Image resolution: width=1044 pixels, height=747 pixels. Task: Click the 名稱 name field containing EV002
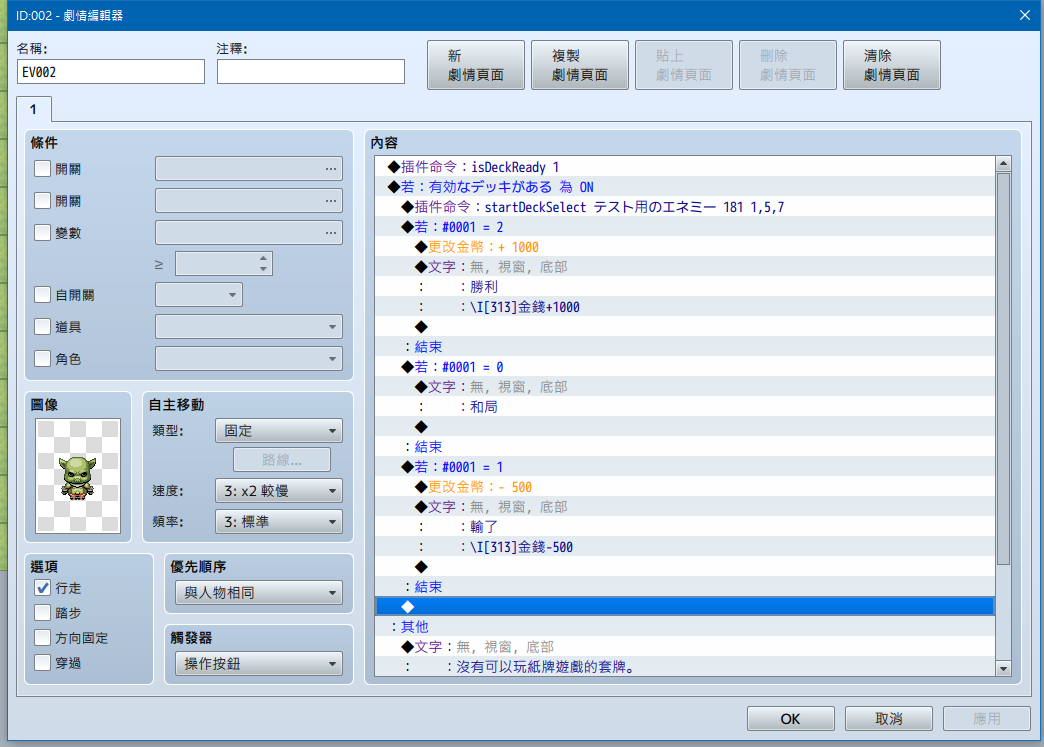(111, 72)
